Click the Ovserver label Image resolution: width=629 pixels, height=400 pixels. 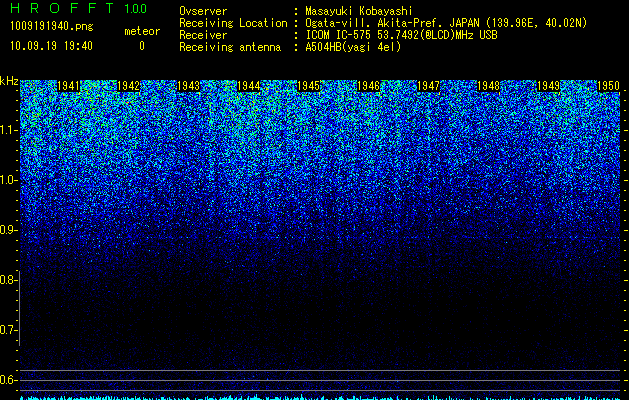203,11
